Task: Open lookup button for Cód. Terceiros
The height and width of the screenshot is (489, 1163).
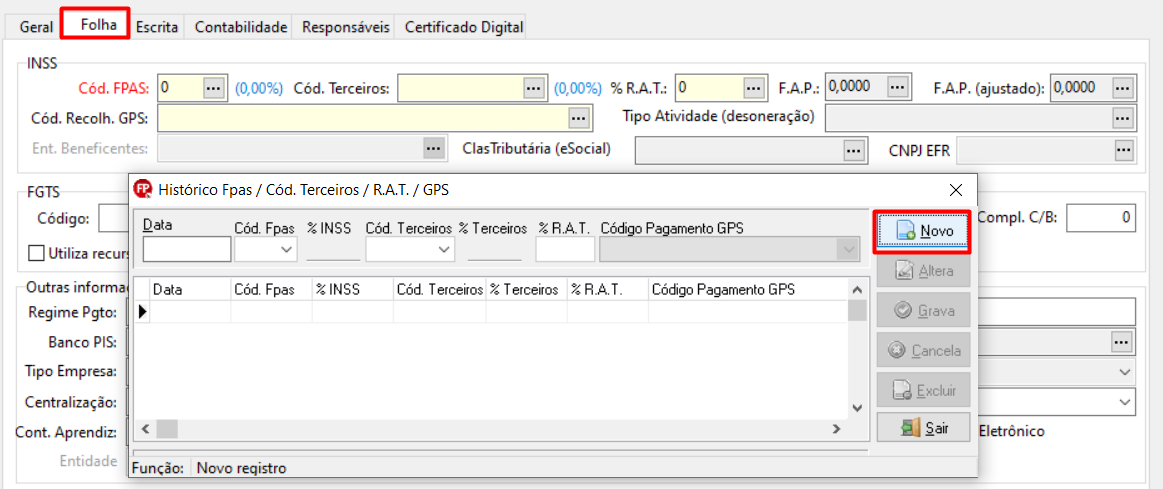Action: (x=533, y=88)
